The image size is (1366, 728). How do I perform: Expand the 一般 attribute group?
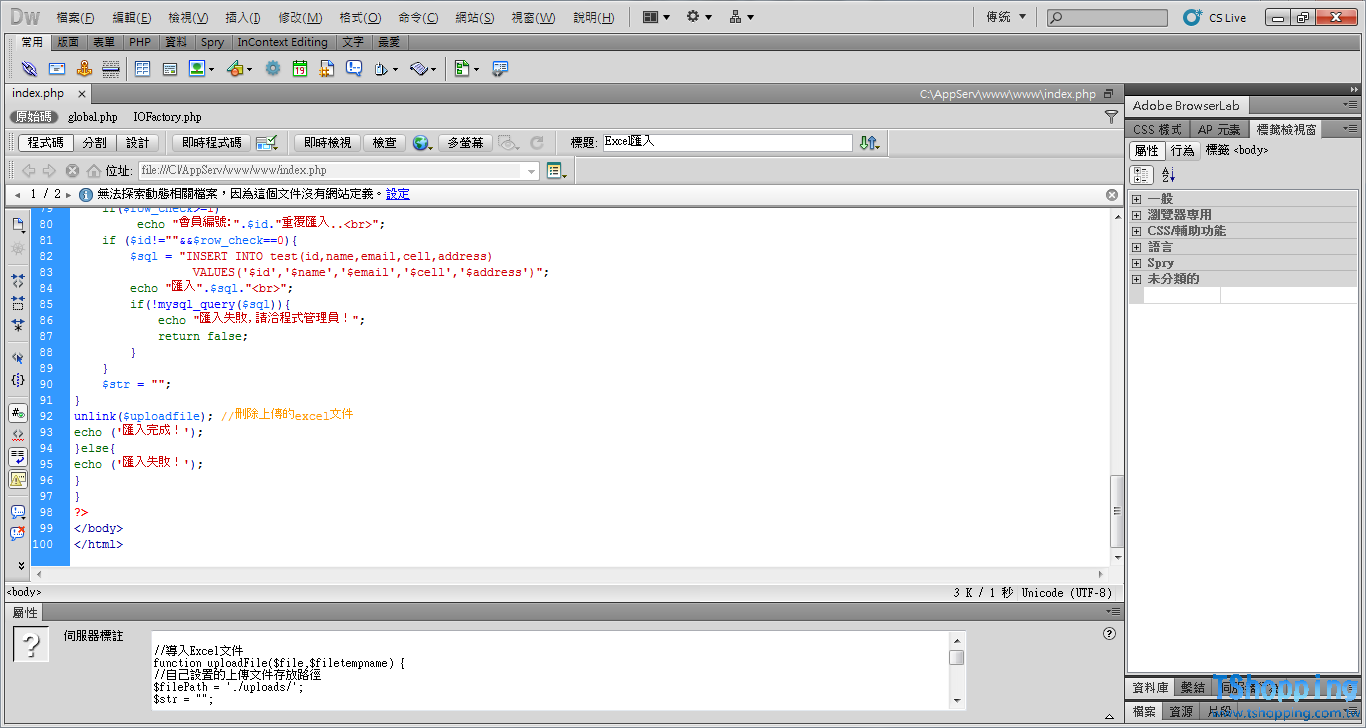pos(1136,199)
